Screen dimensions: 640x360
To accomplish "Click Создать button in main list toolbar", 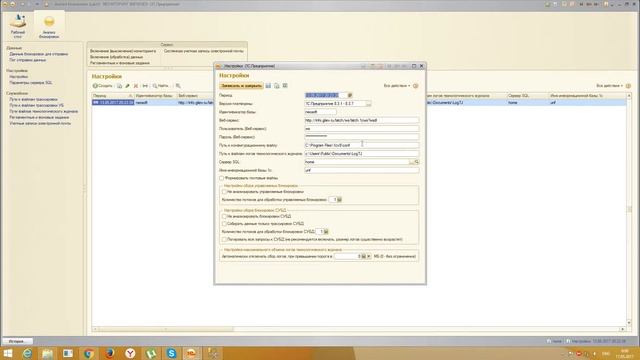I will coord(102,86).
